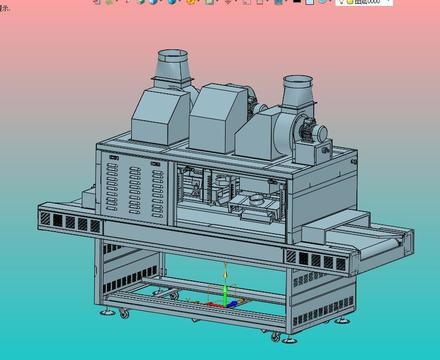The width and height of the screenshot is (440, 360).
Task: Click the document icon in top toolbar
Action: (209, 2)
